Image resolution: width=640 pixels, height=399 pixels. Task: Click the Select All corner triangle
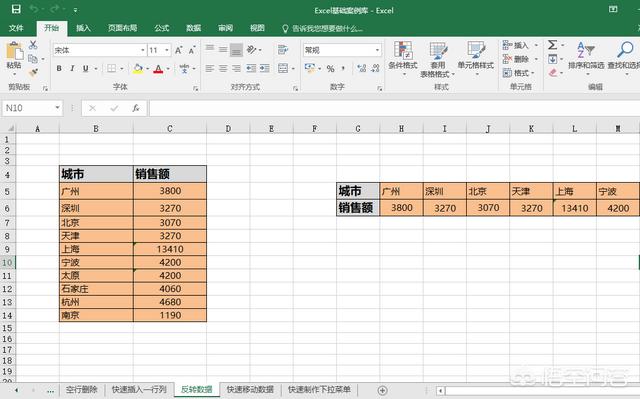[10, 129]
